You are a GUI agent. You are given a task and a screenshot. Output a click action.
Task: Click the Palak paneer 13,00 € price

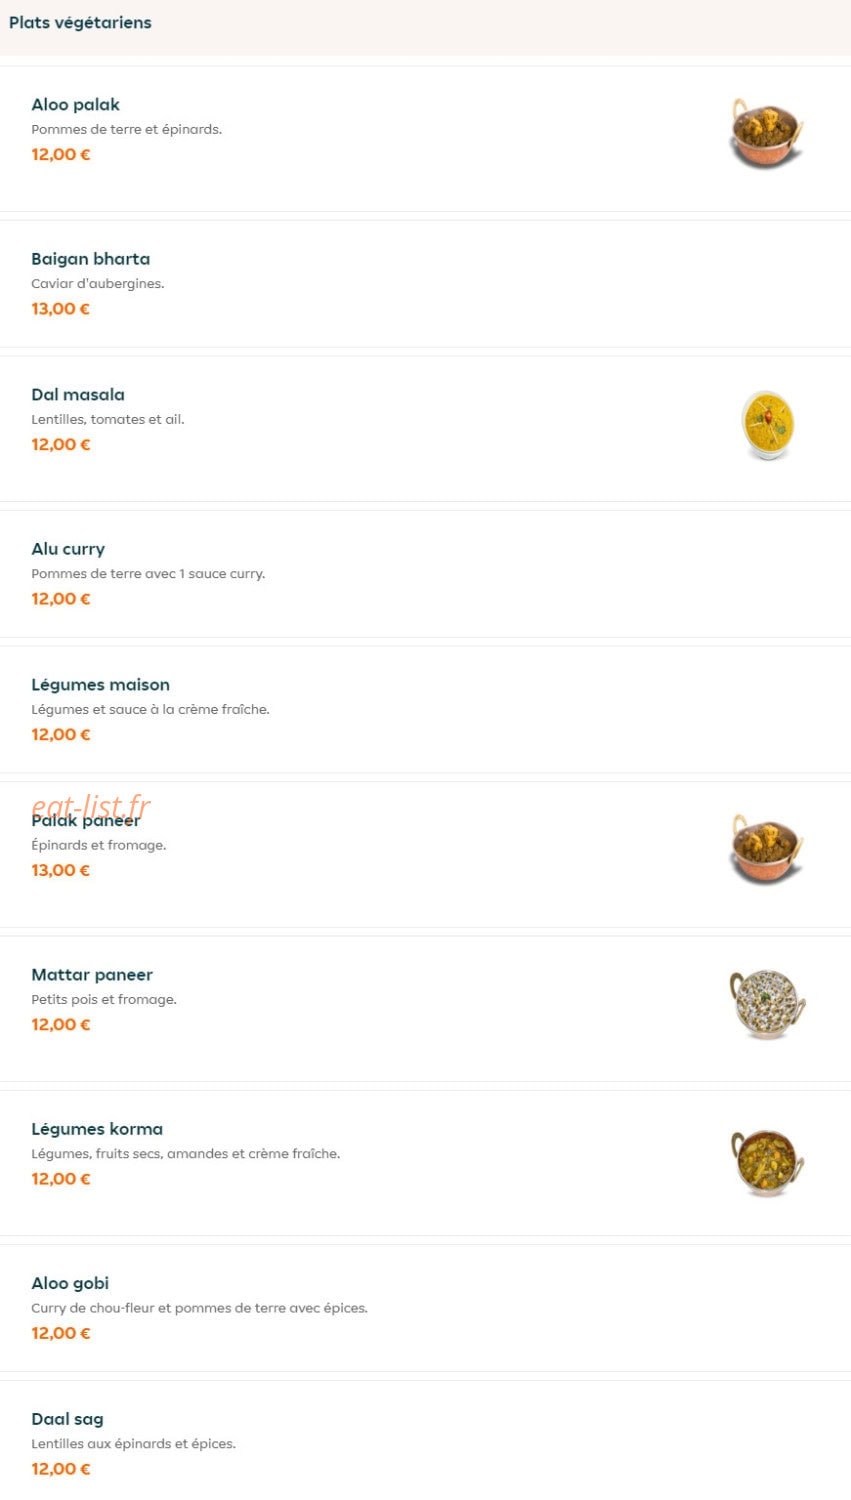[60, 870]
